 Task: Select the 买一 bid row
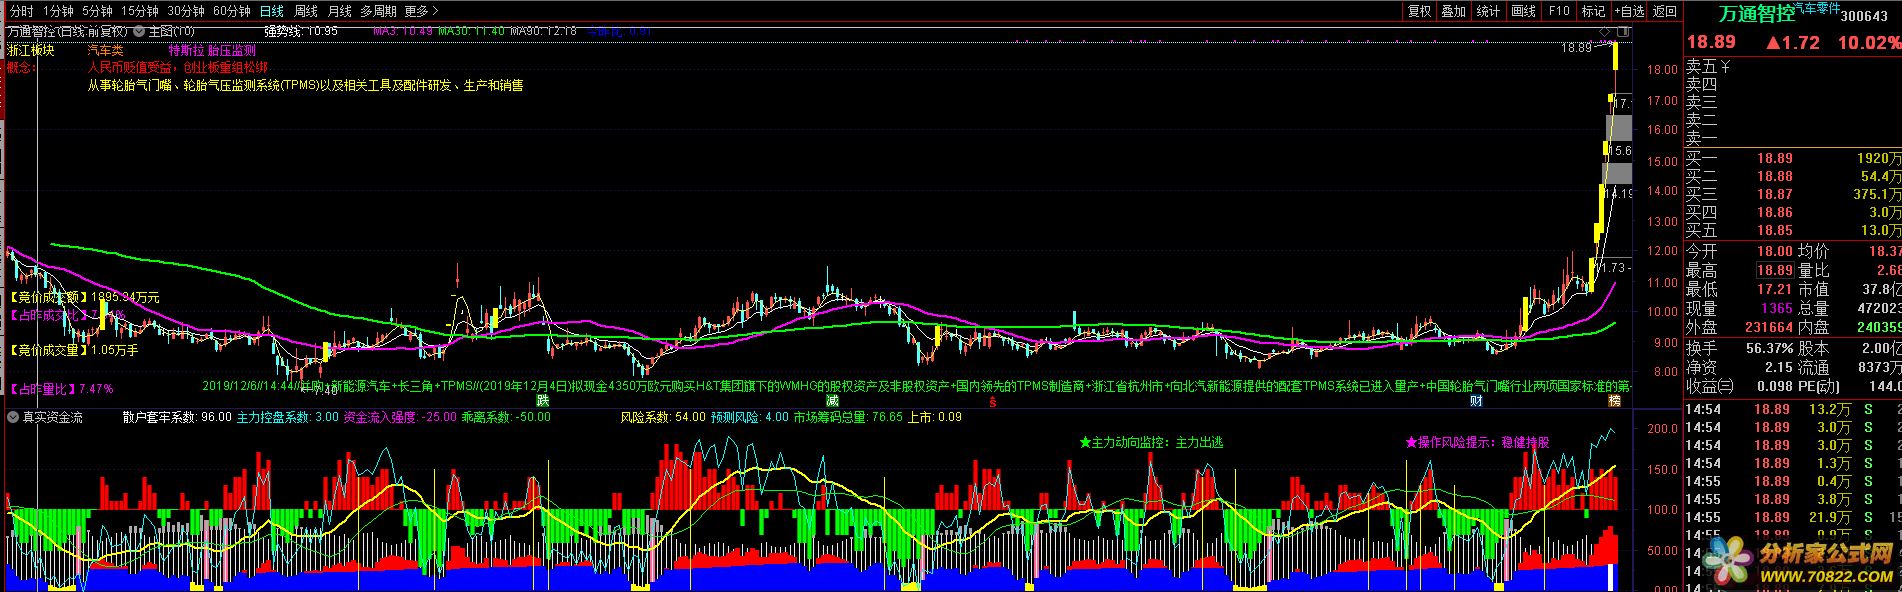[1793, 158]
